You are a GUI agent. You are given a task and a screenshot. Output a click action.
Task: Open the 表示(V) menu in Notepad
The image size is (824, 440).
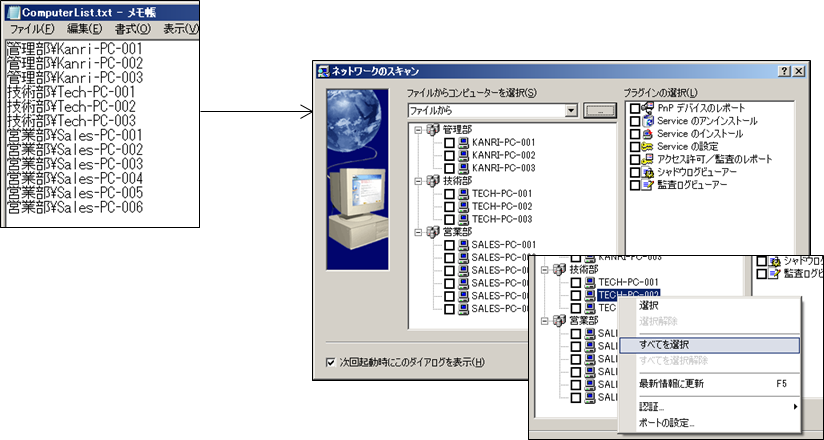[x=180, y=28]
